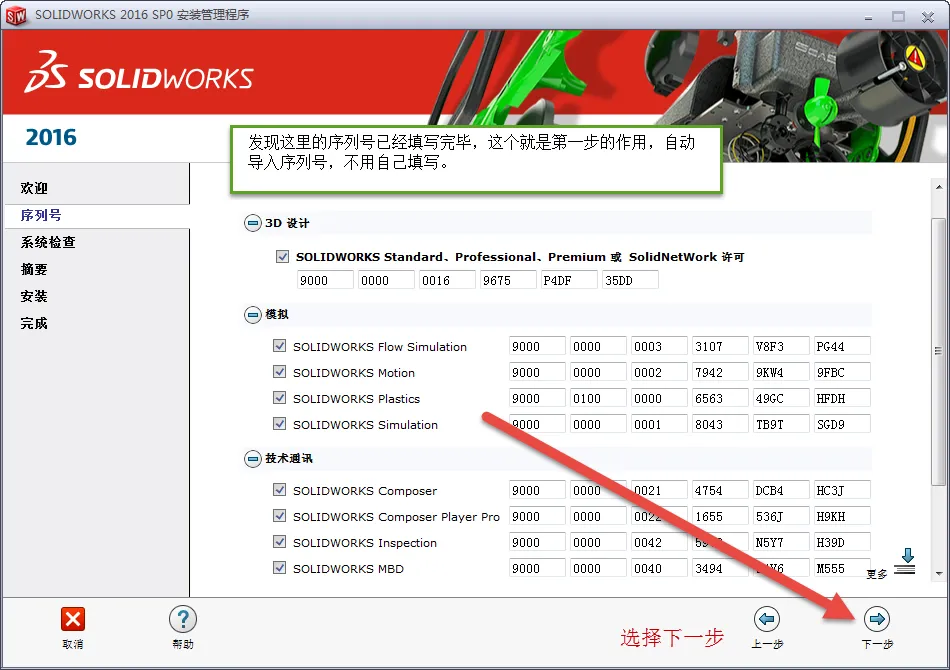This screenshot has width=950, height=670.
Task: Click Inspection serial field H39D
Action: pyautogui.click(x=842, y=542)
